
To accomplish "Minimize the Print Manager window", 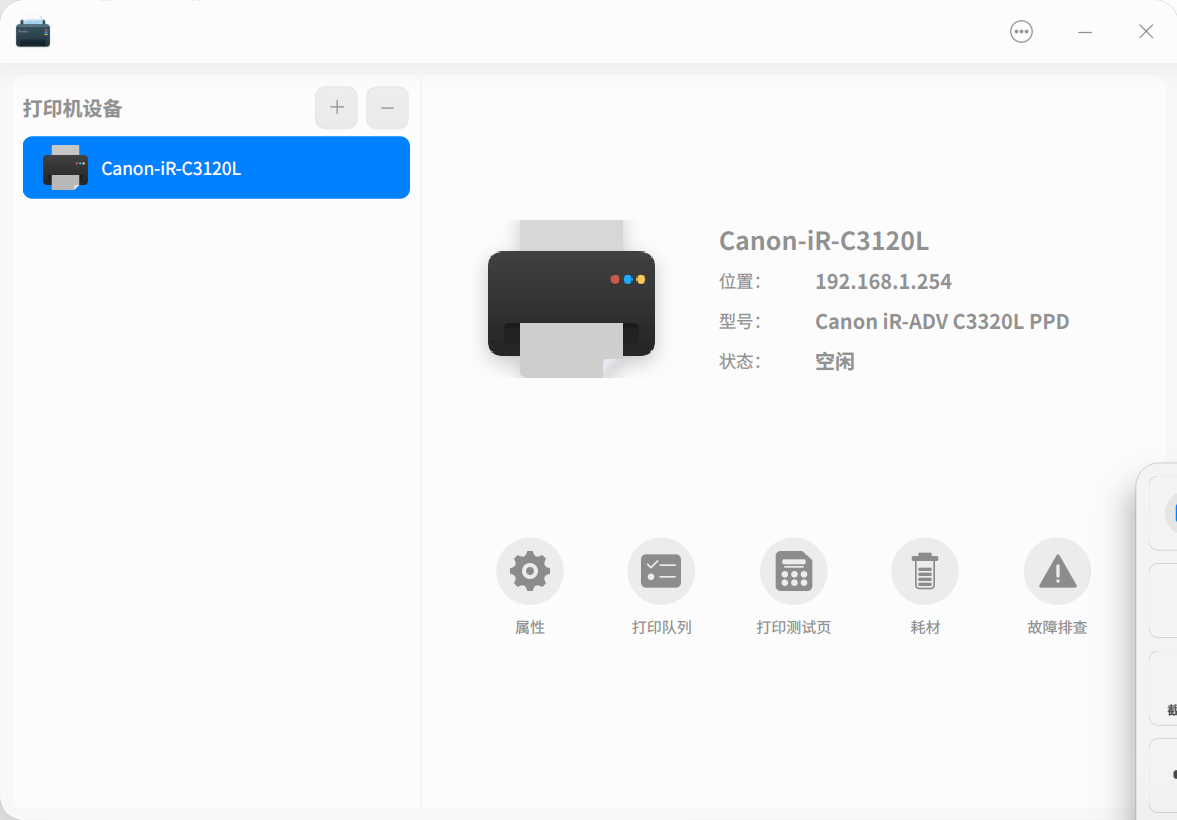I will [x=1085, y=32].
